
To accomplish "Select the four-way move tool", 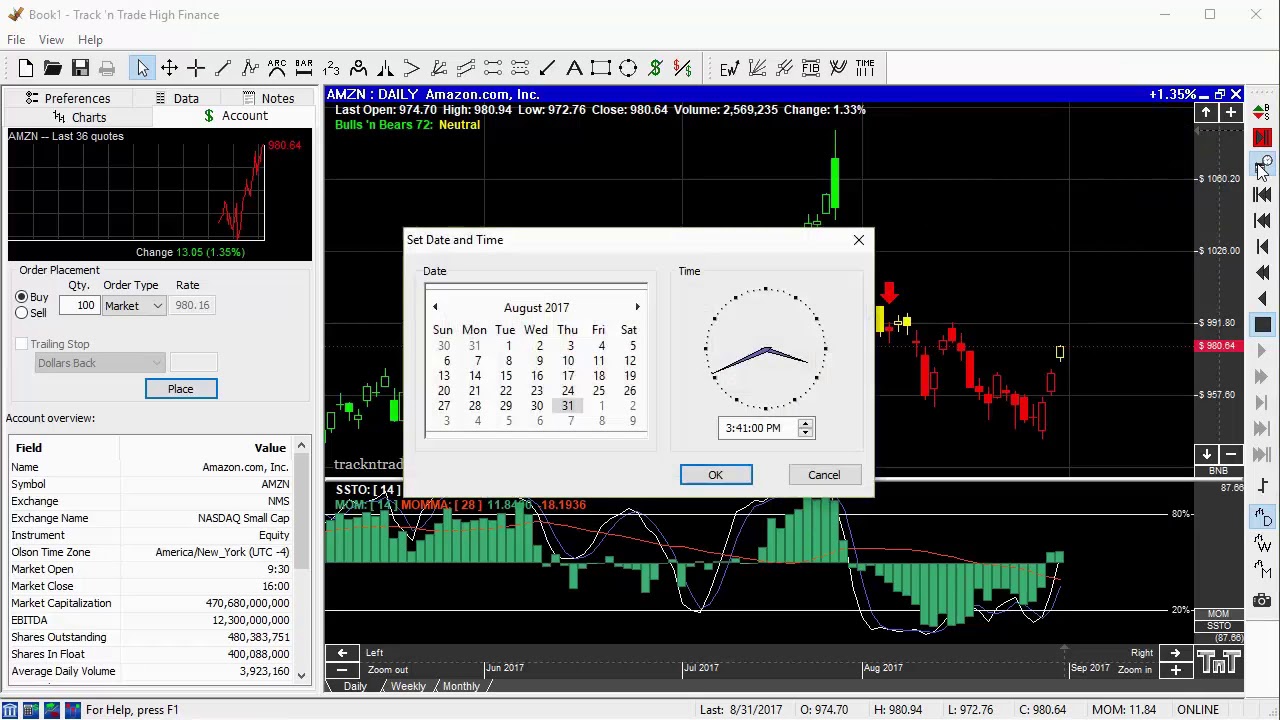I will coord(169,68).
